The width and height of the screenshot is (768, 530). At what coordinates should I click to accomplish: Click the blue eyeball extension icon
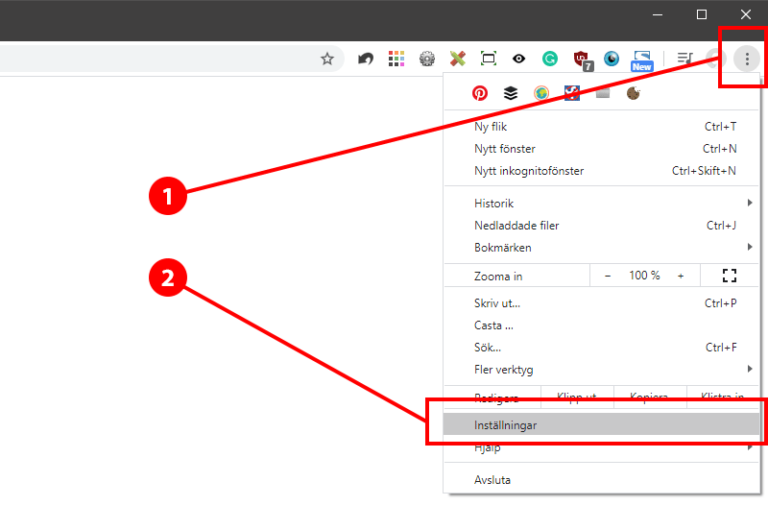point(611,59)
